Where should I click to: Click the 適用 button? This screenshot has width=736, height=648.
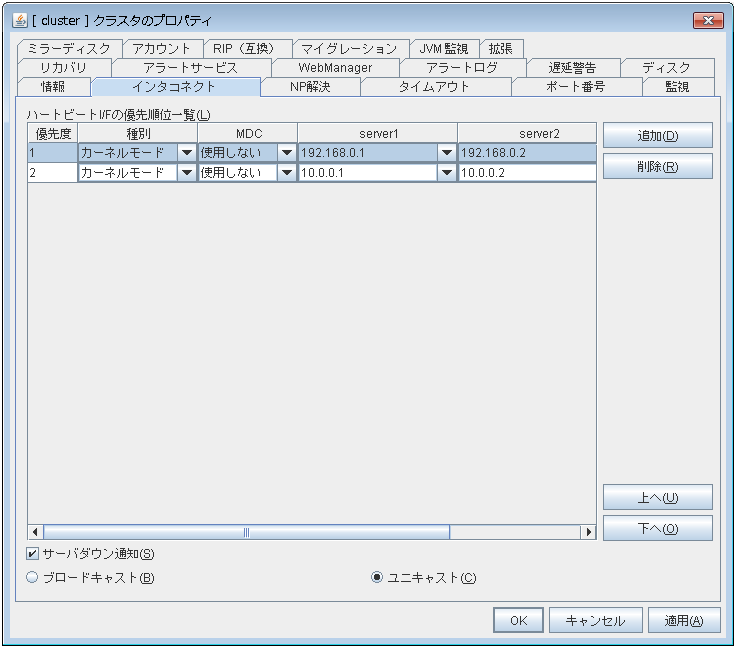[x=684, y=620]
